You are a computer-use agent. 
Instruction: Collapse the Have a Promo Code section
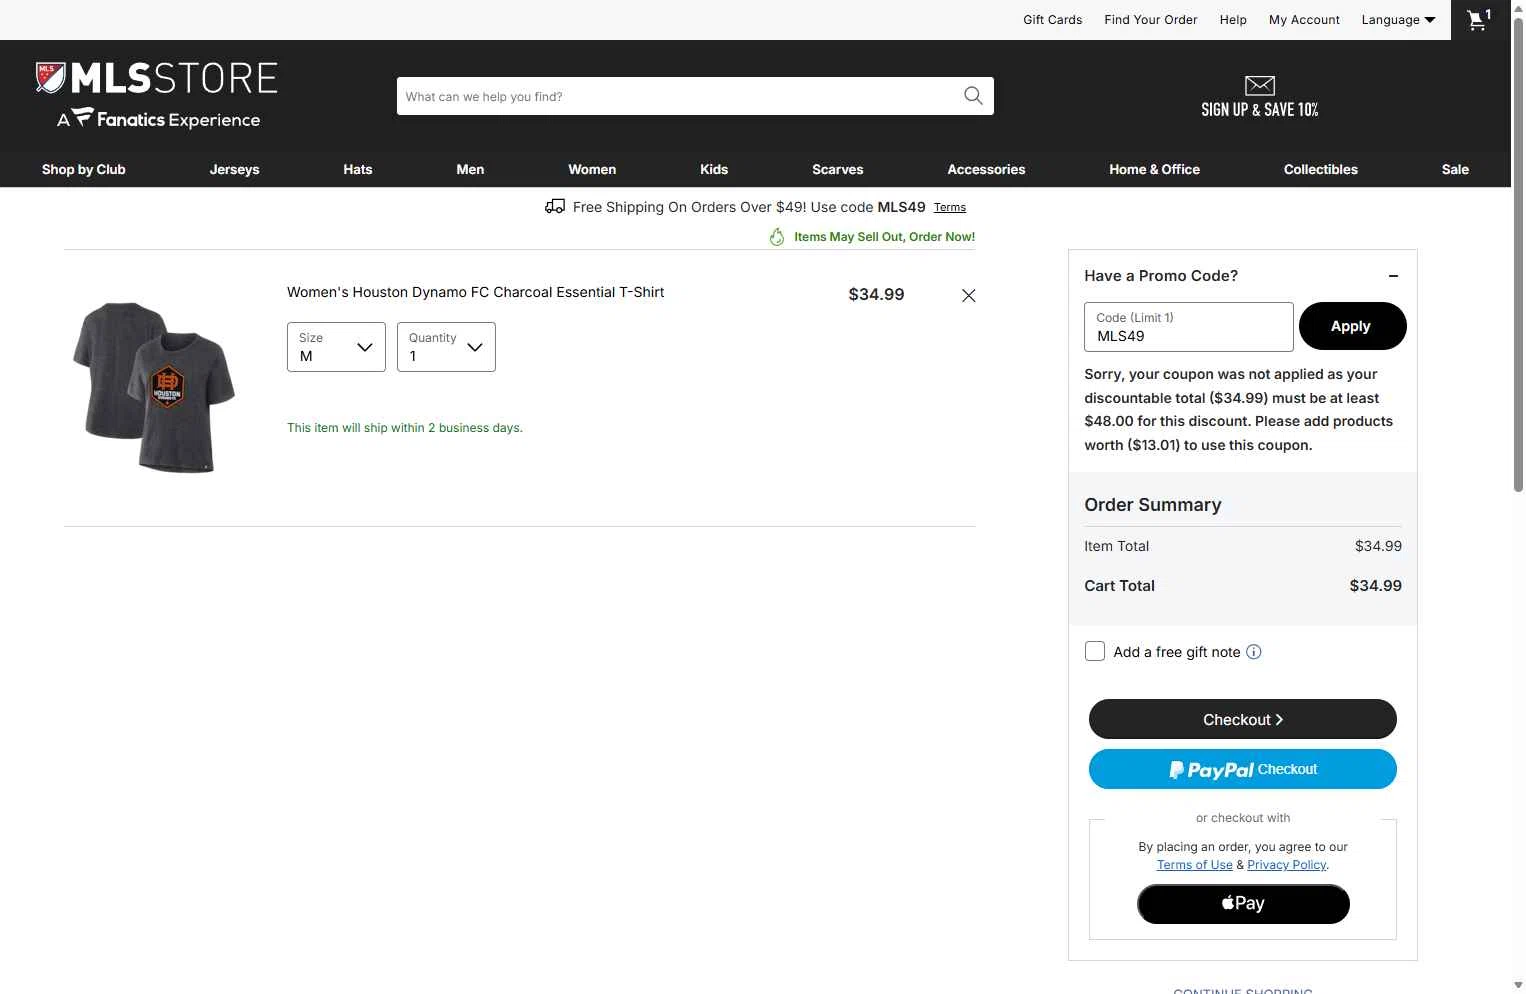coord(1393,276)
